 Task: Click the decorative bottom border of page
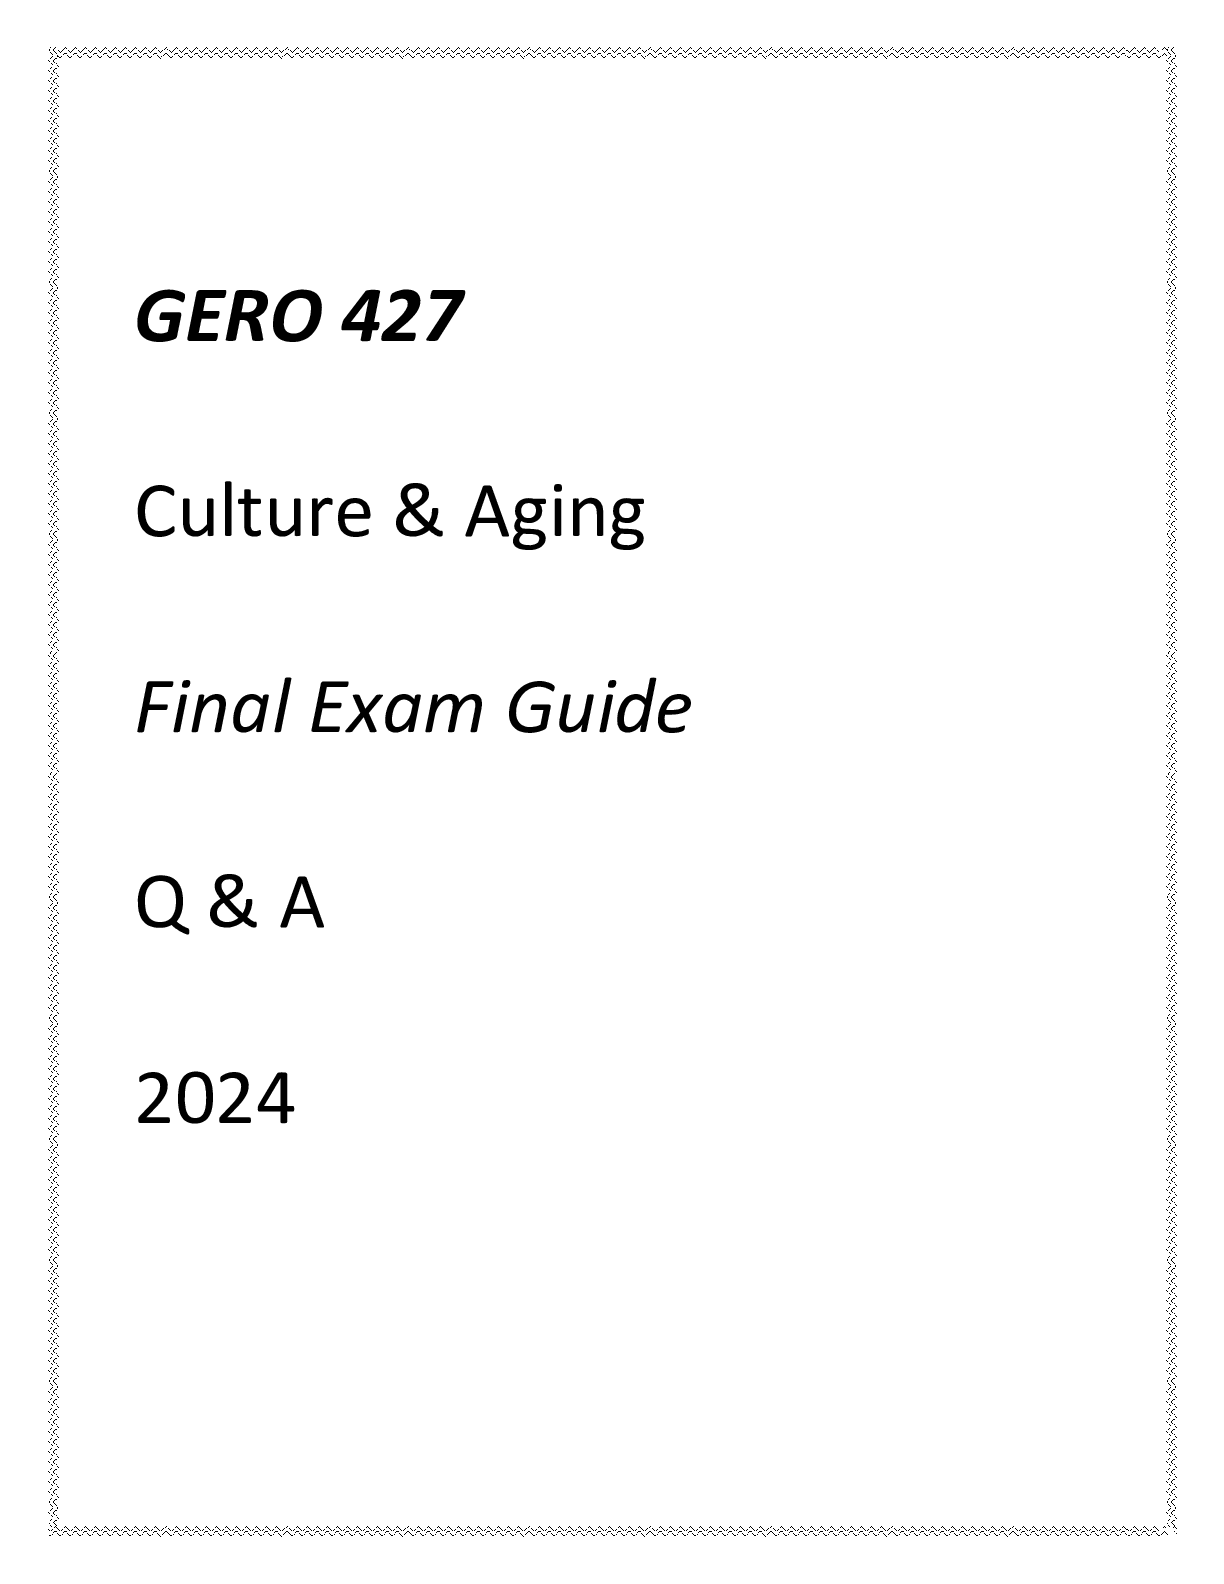(x=612, y=1529)
